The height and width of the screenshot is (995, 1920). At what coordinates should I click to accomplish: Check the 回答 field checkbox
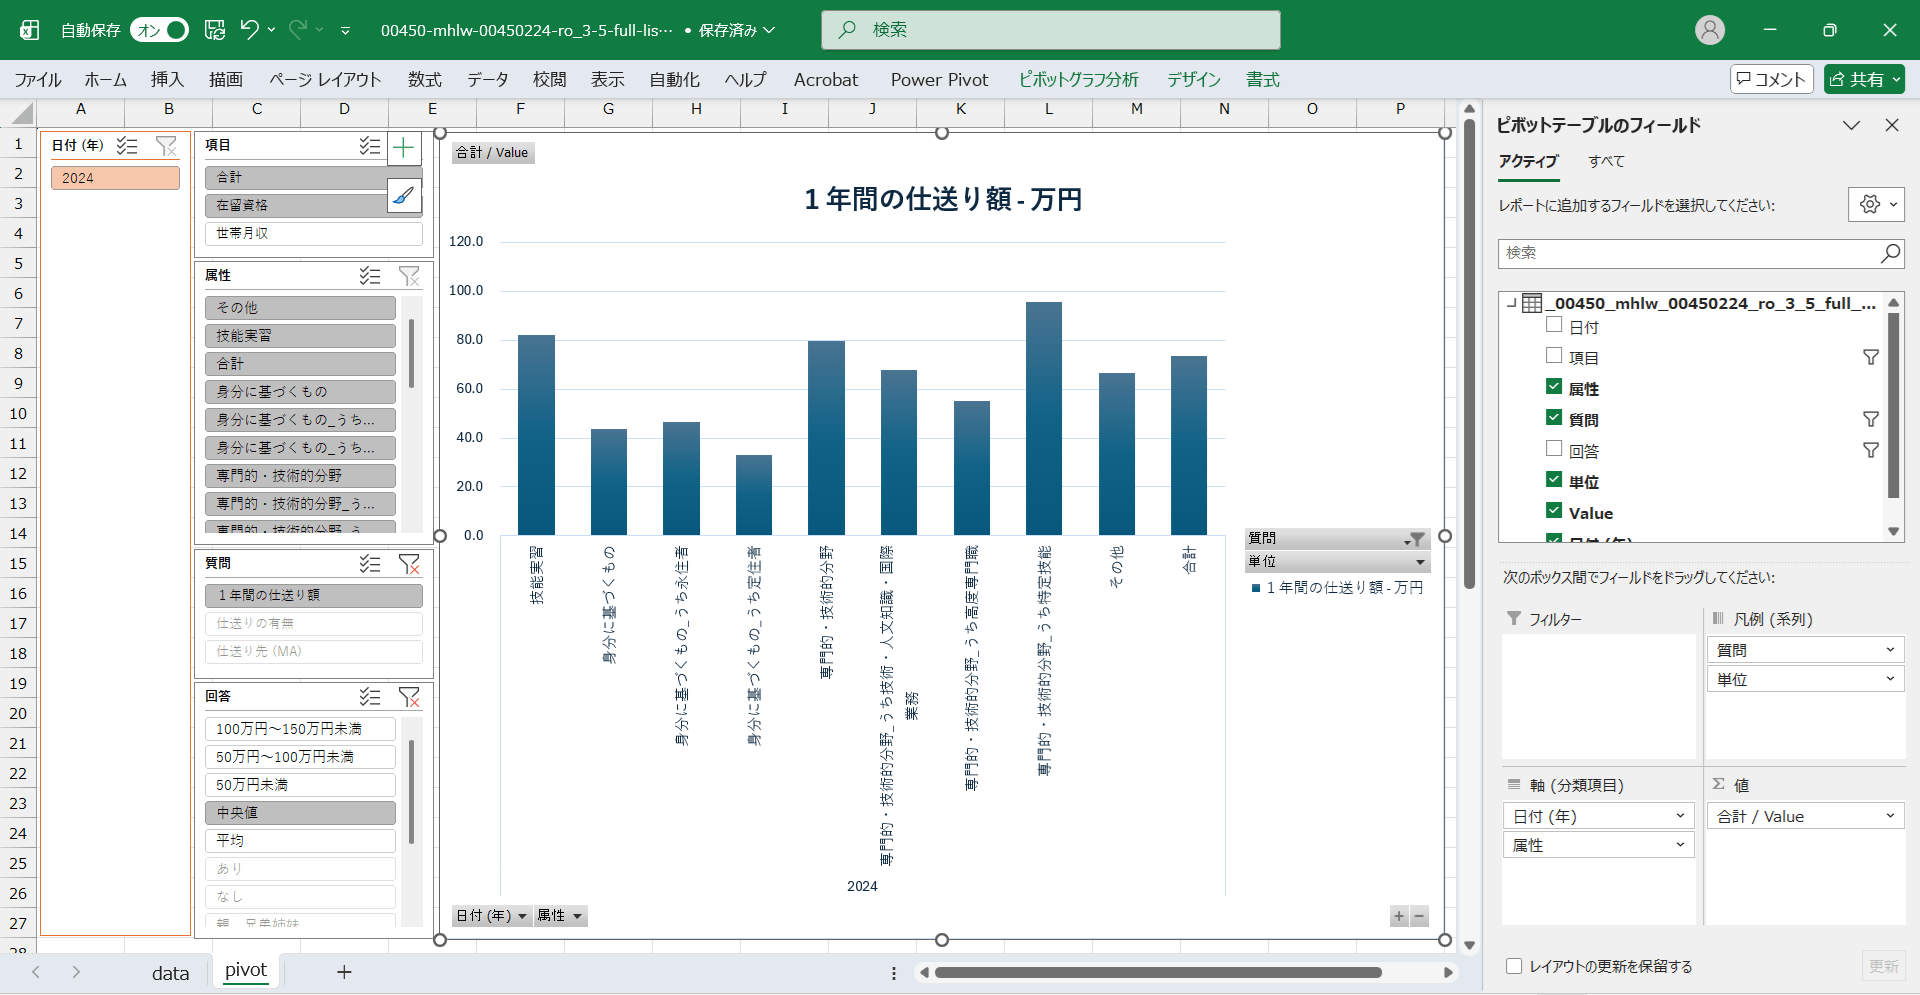pos(1554,449)
